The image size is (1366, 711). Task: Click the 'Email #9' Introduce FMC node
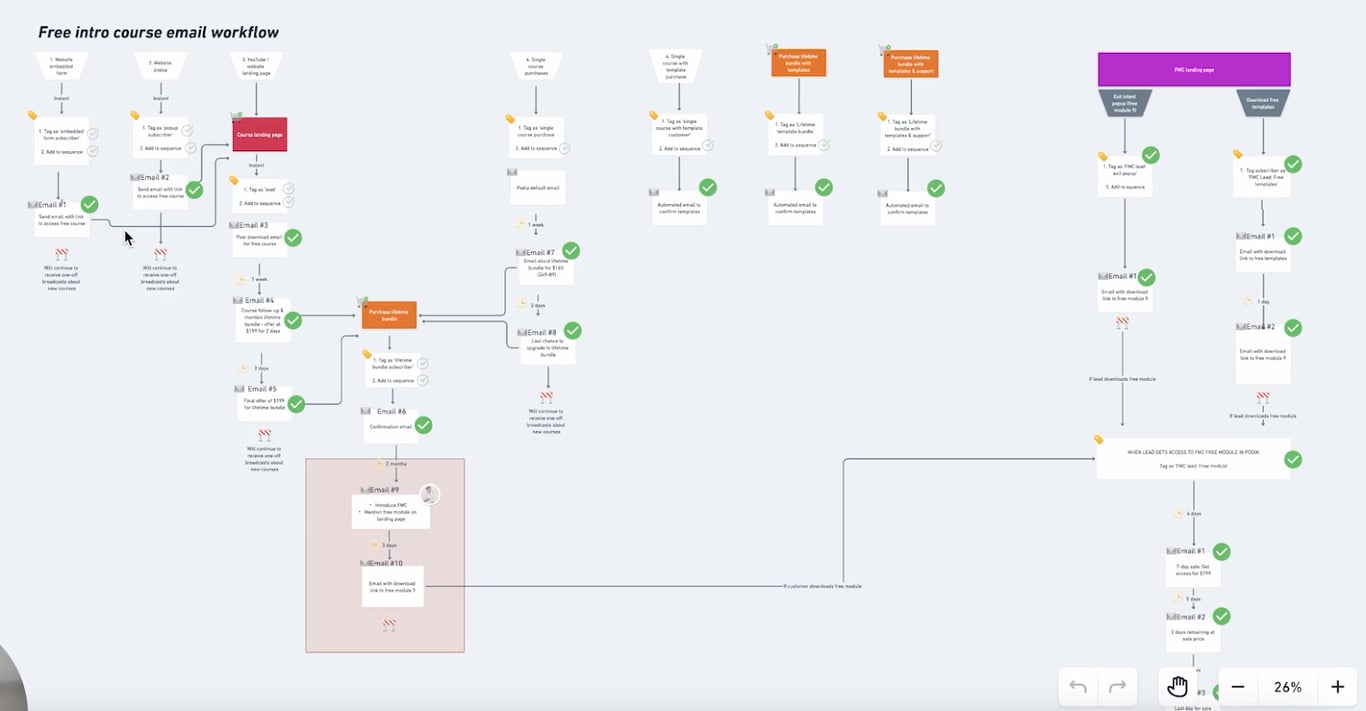point(391,511)
